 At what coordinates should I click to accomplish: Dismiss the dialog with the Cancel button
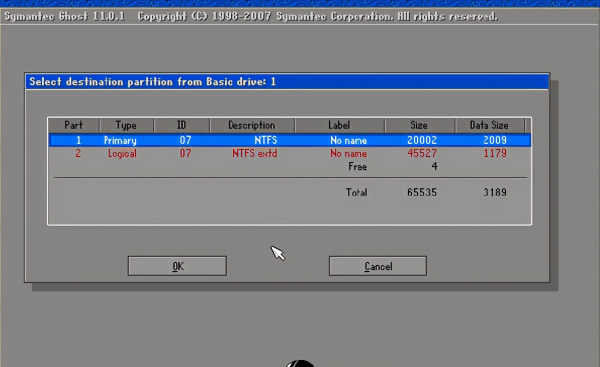click(x=378, y=266)
